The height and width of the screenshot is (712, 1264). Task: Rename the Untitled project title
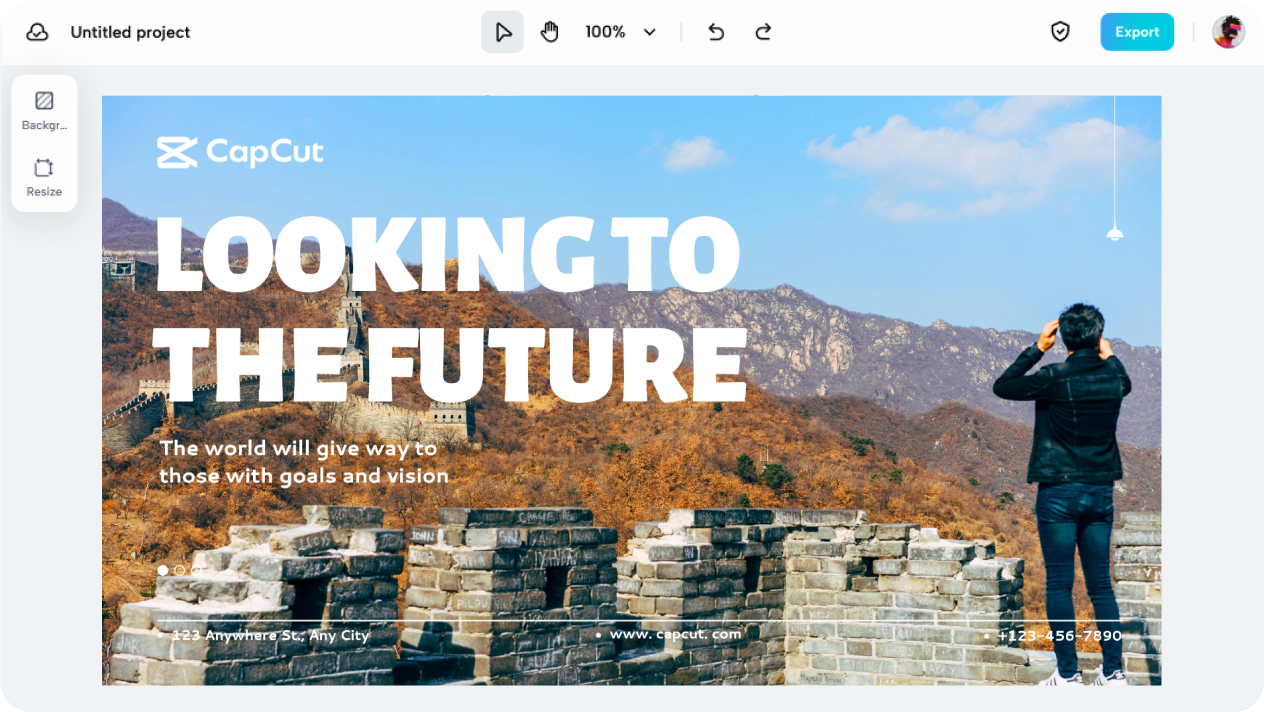pos(130,32)
